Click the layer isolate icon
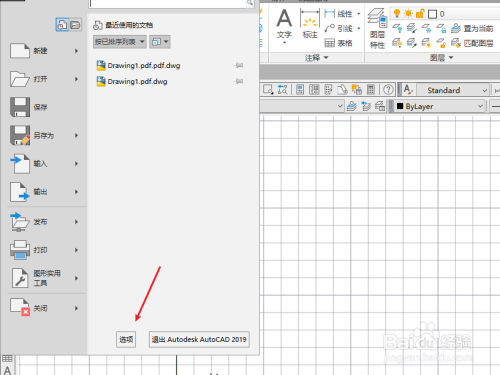The width and height of the screenshot is (500, 375). coord(411,29)
